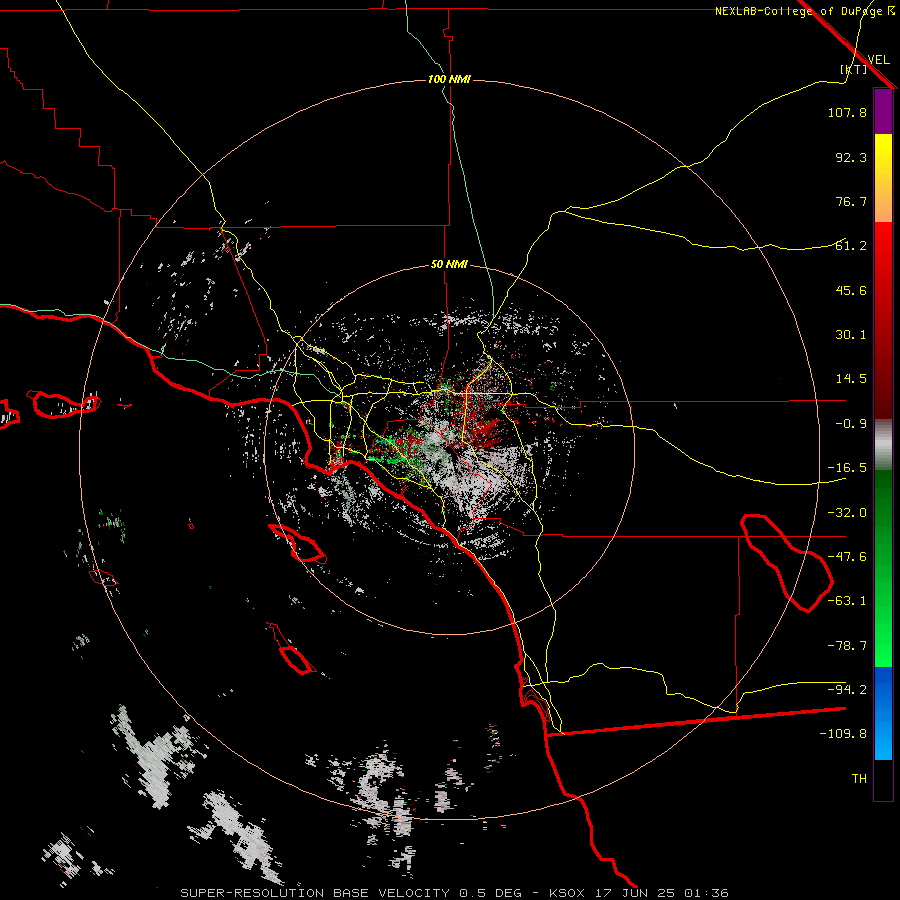900x900 pixels.
Task: Click the 50 NMI range ring label
Action: [x=449, y=265]
